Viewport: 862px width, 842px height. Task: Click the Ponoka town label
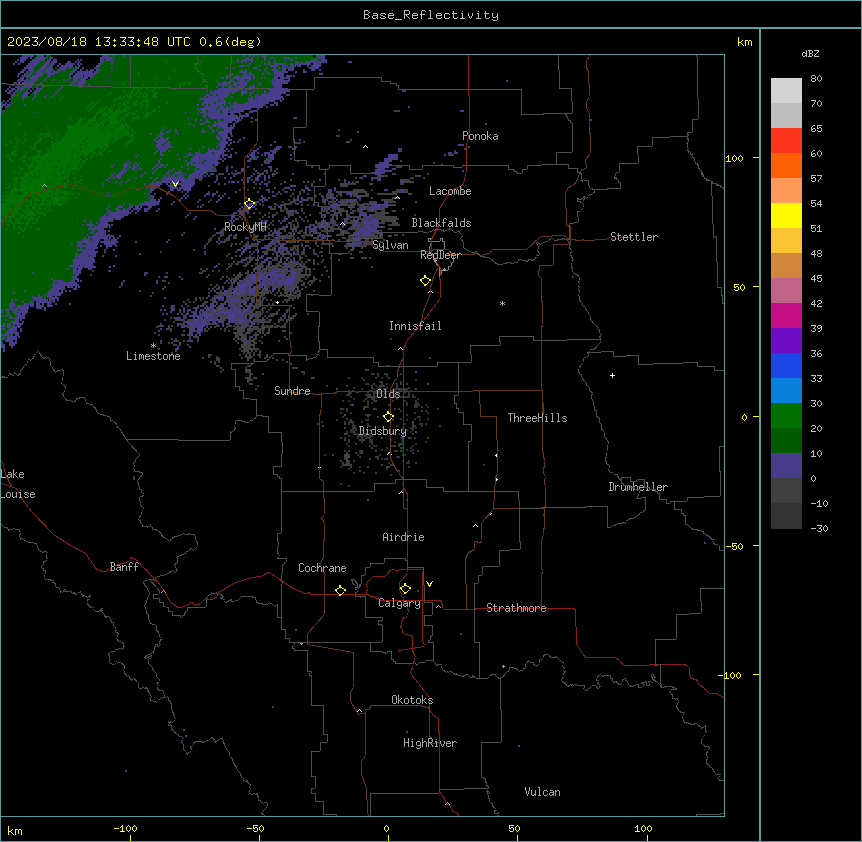click(480, 136)
